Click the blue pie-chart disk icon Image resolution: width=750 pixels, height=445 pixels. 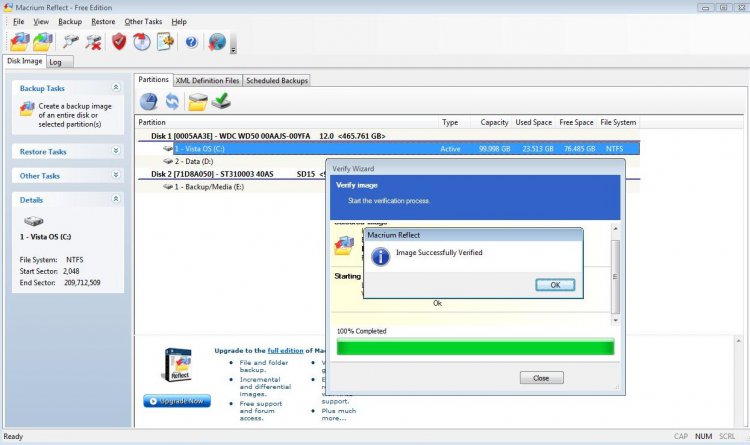[x=149, y=101]
